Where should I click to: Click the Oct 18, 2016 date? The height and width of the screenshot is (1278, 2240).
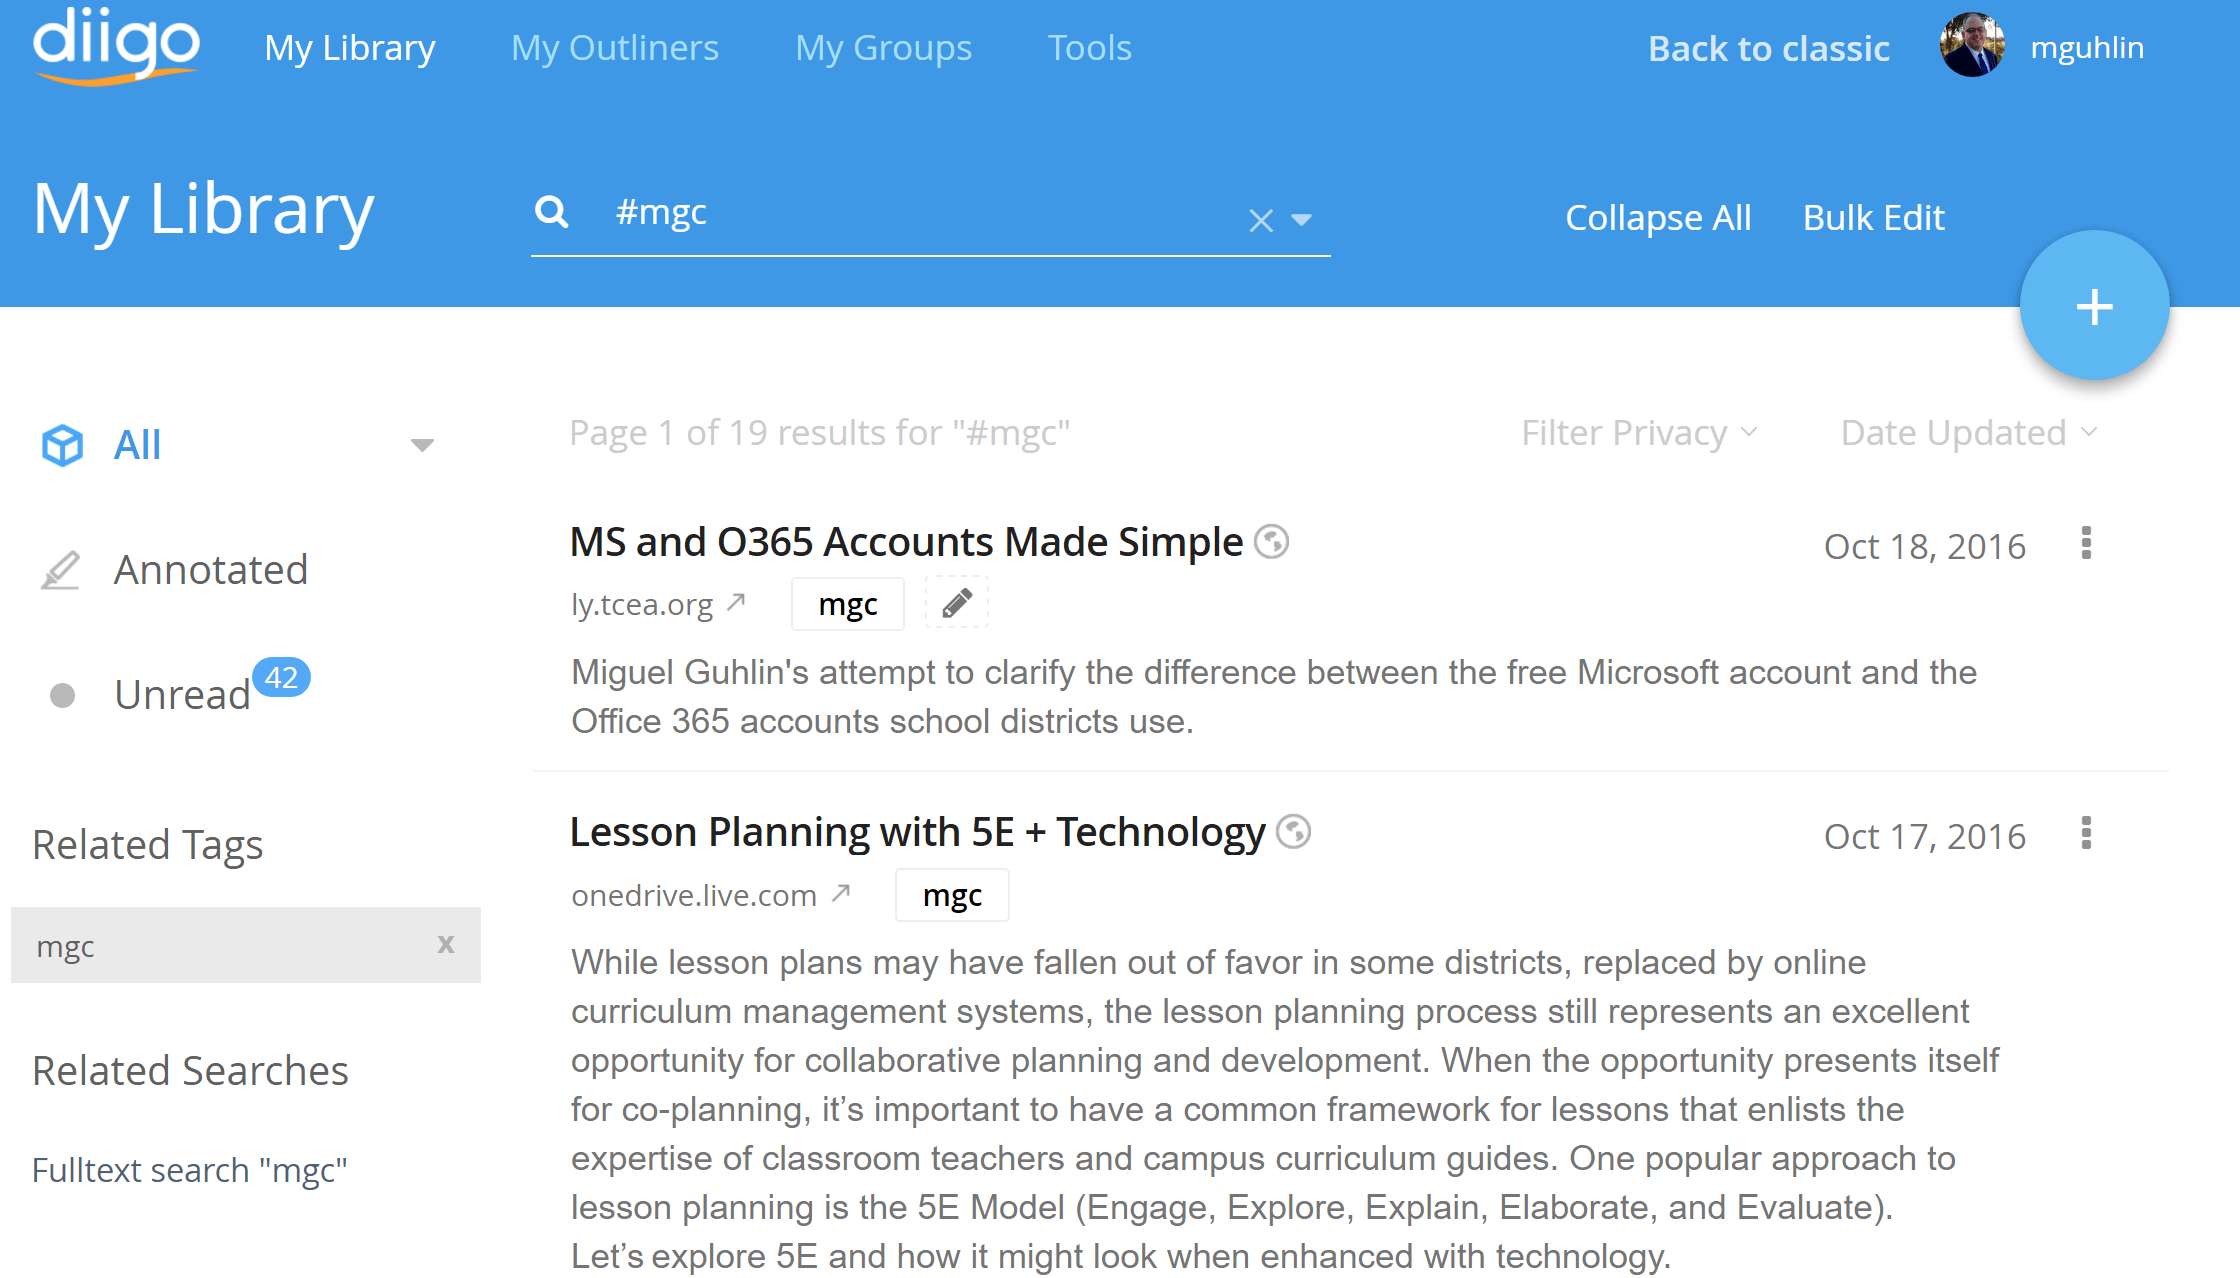[1925, 546]
